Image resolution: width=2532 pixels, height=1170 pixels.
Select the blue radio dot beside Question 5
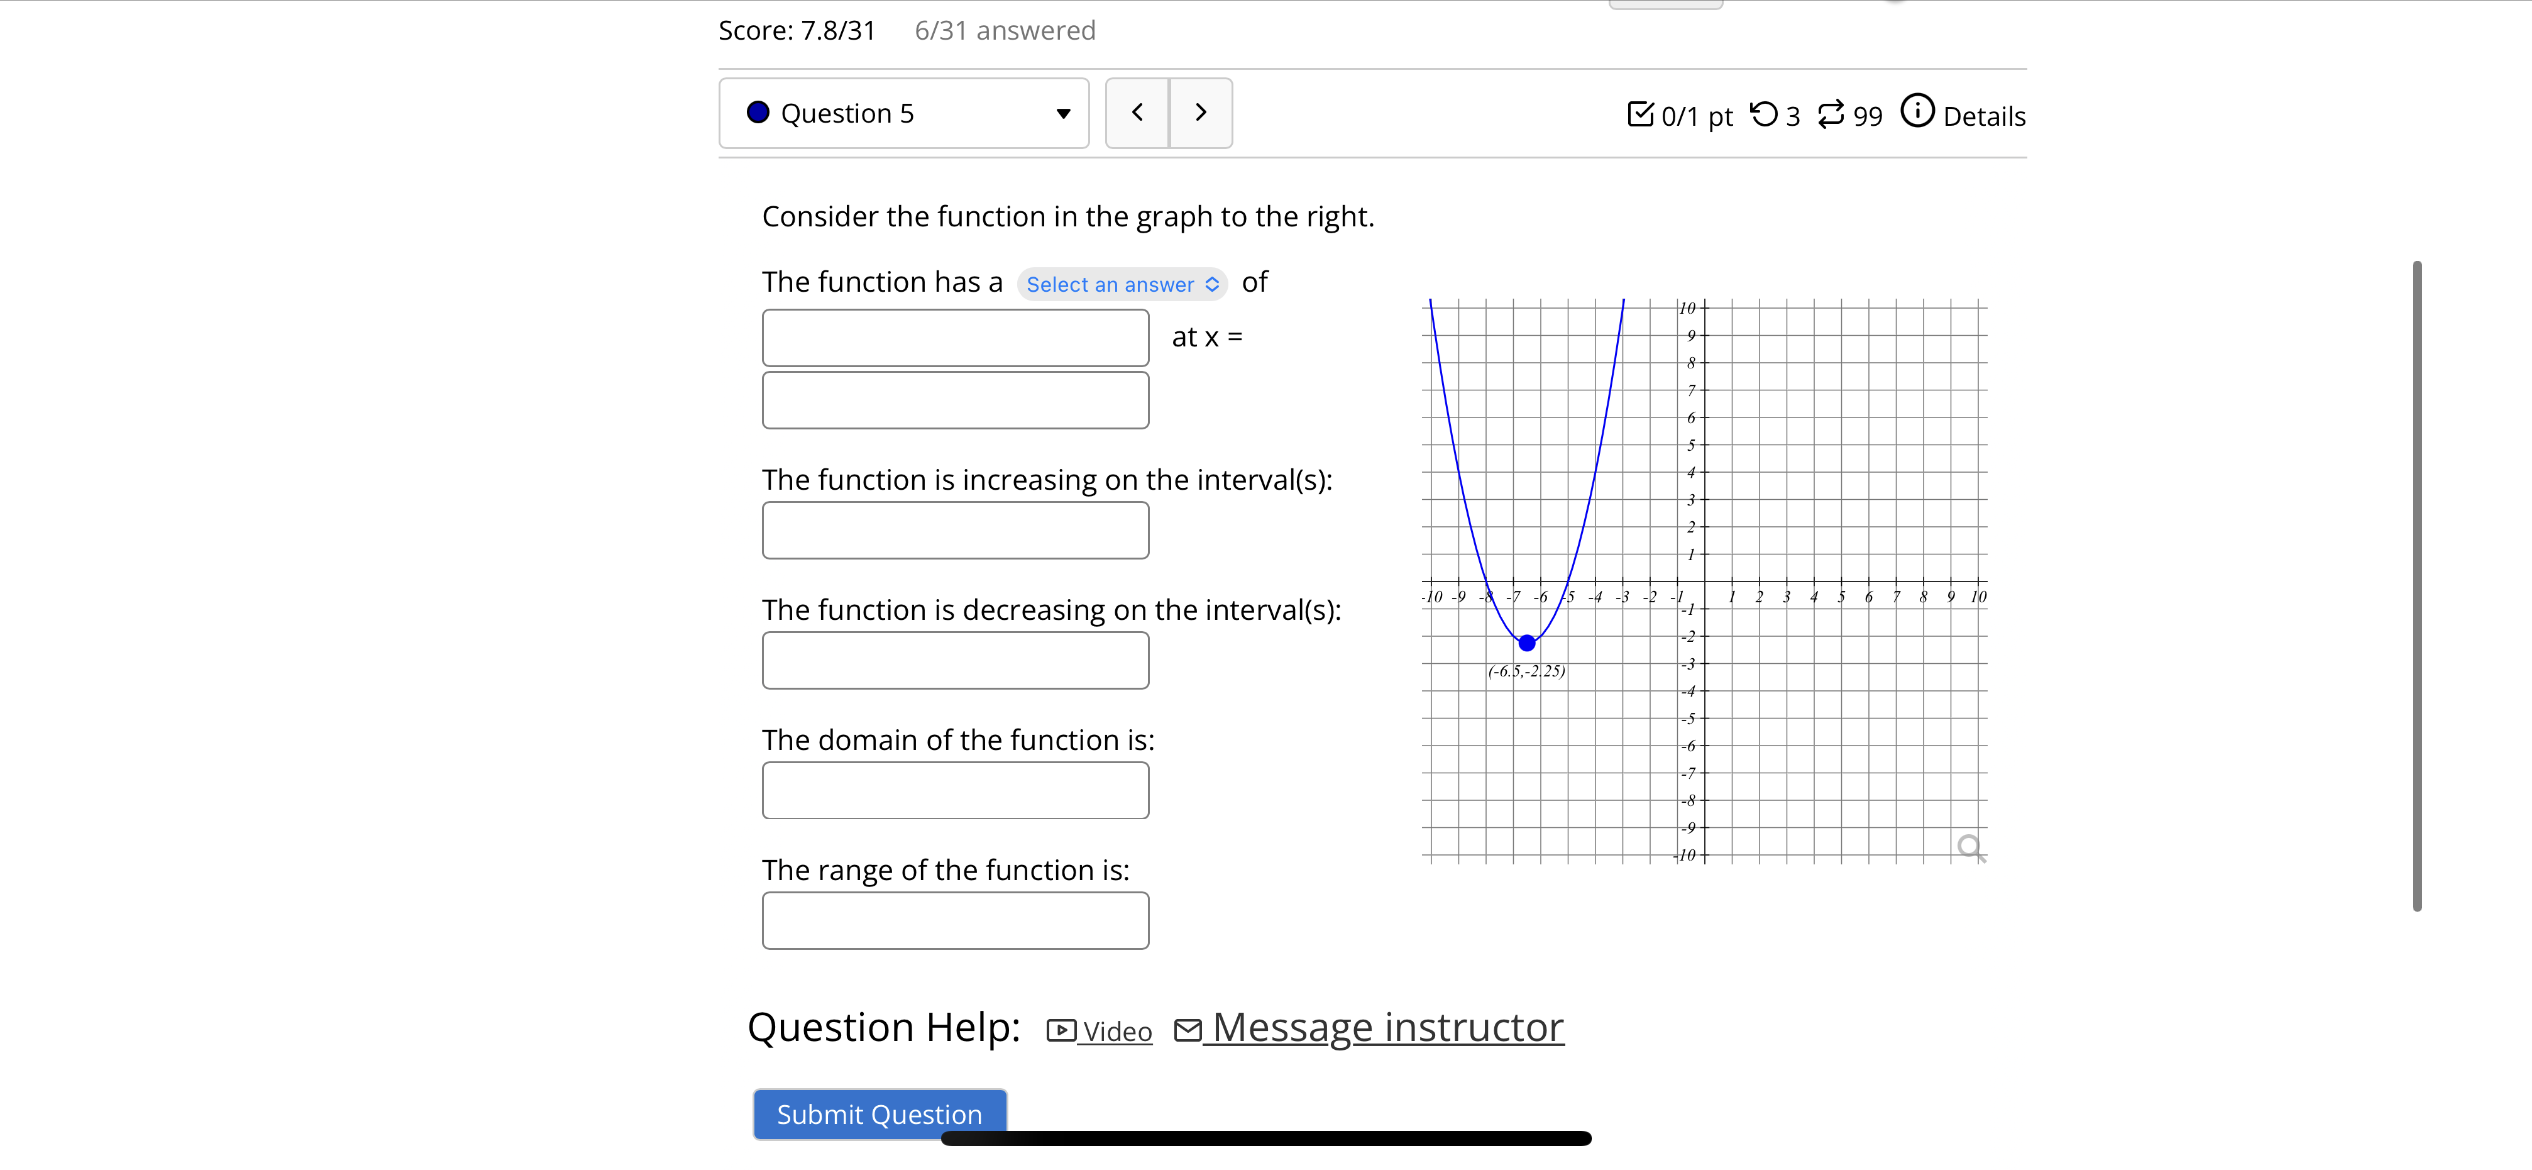(x=757, y=112)
